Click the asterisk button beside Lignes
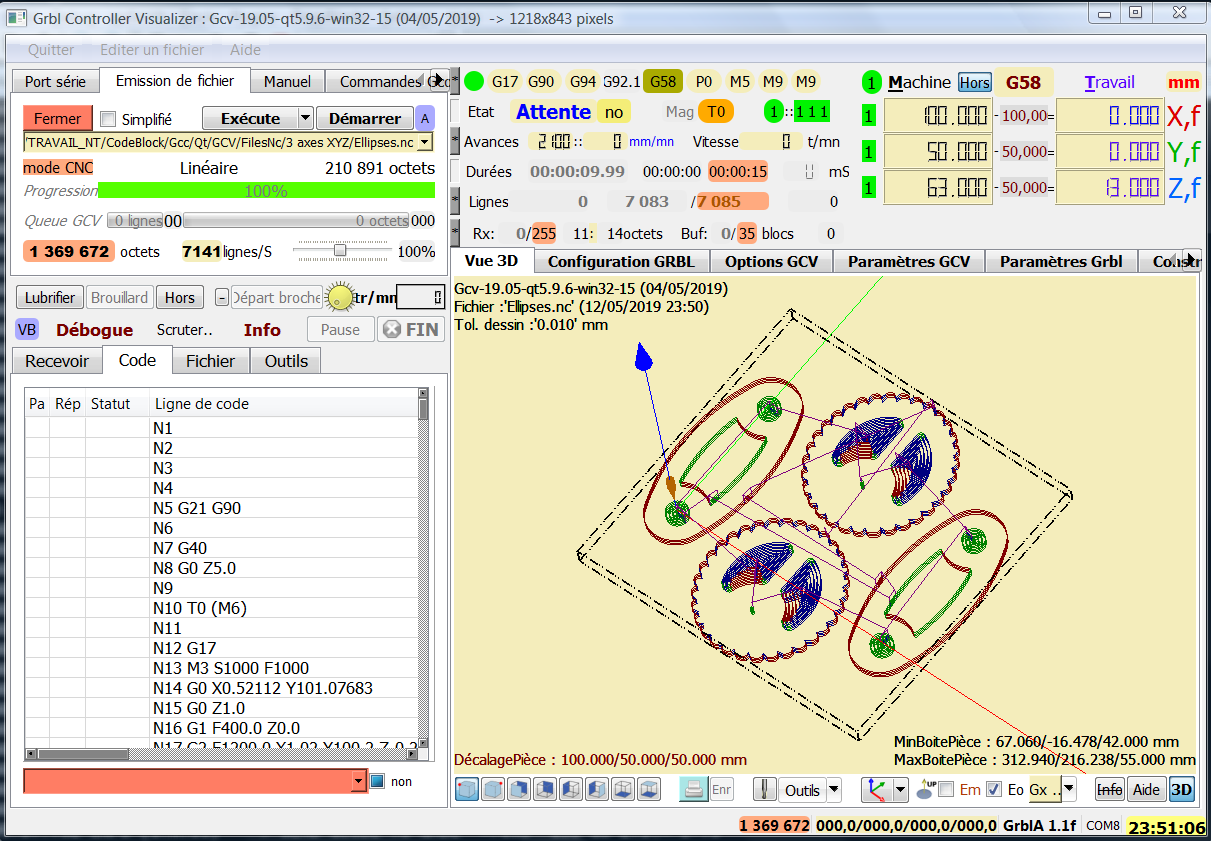 point(455,202)
